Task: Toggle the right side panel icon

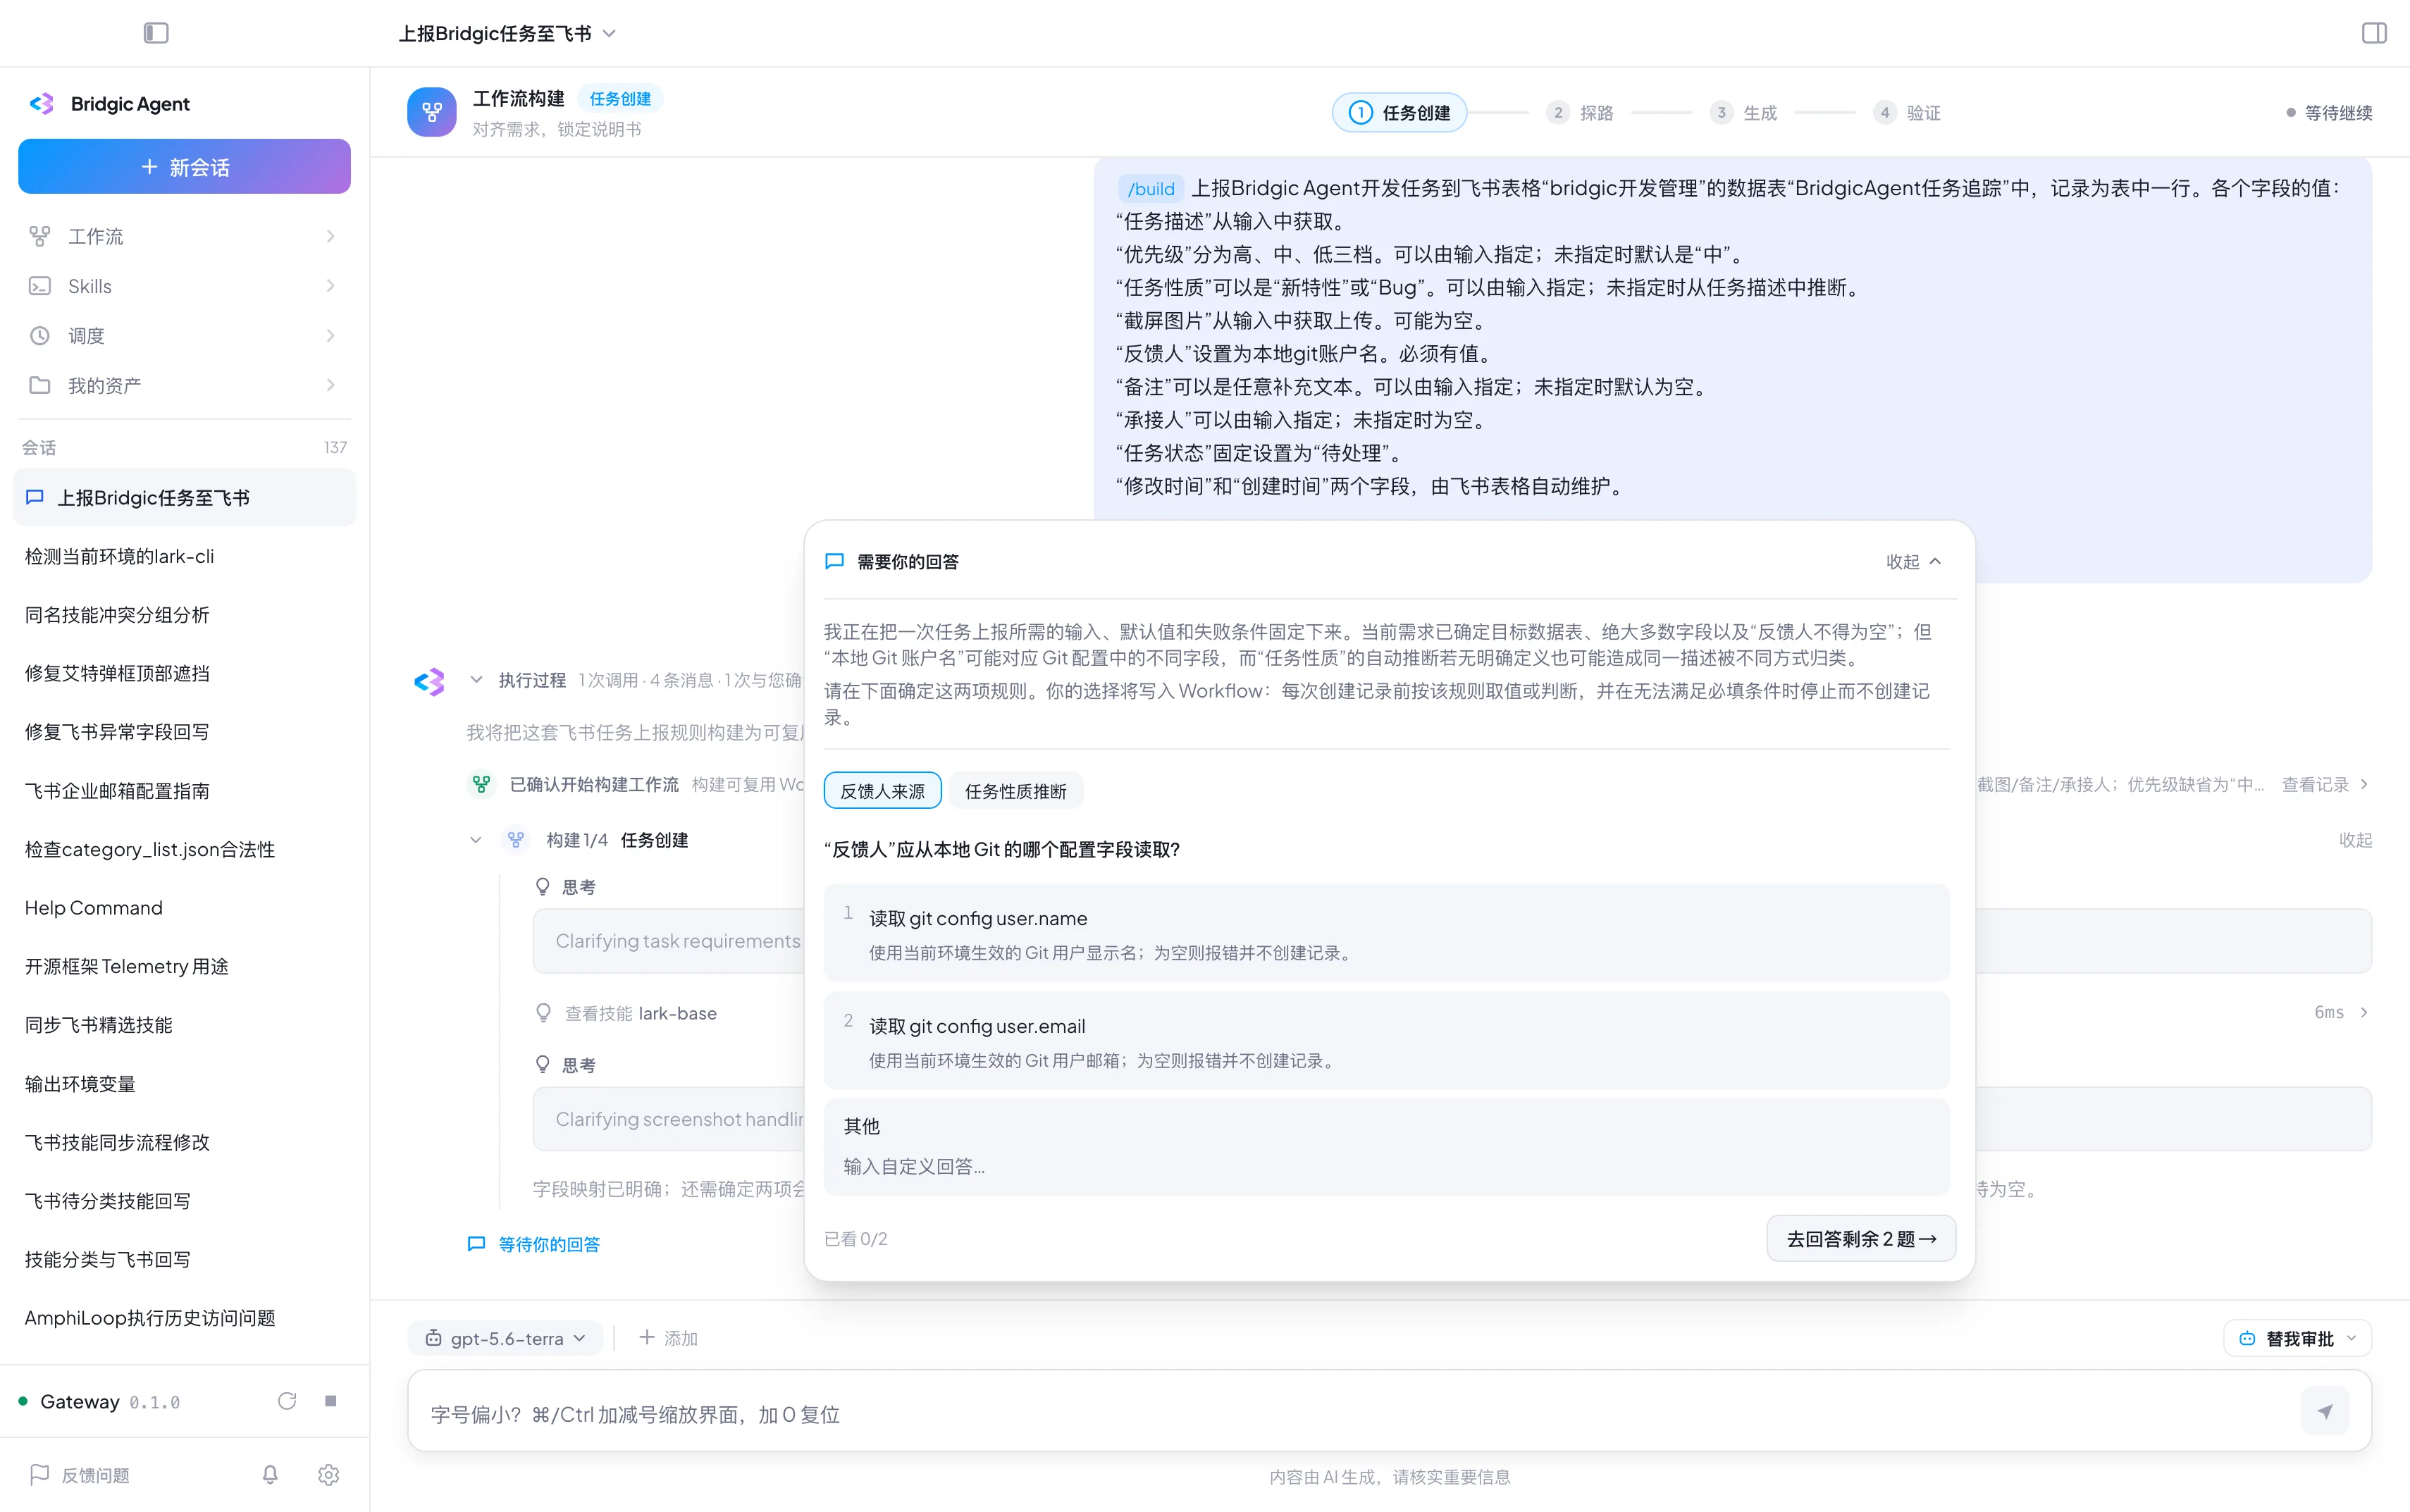Action: coord(2374,33)
